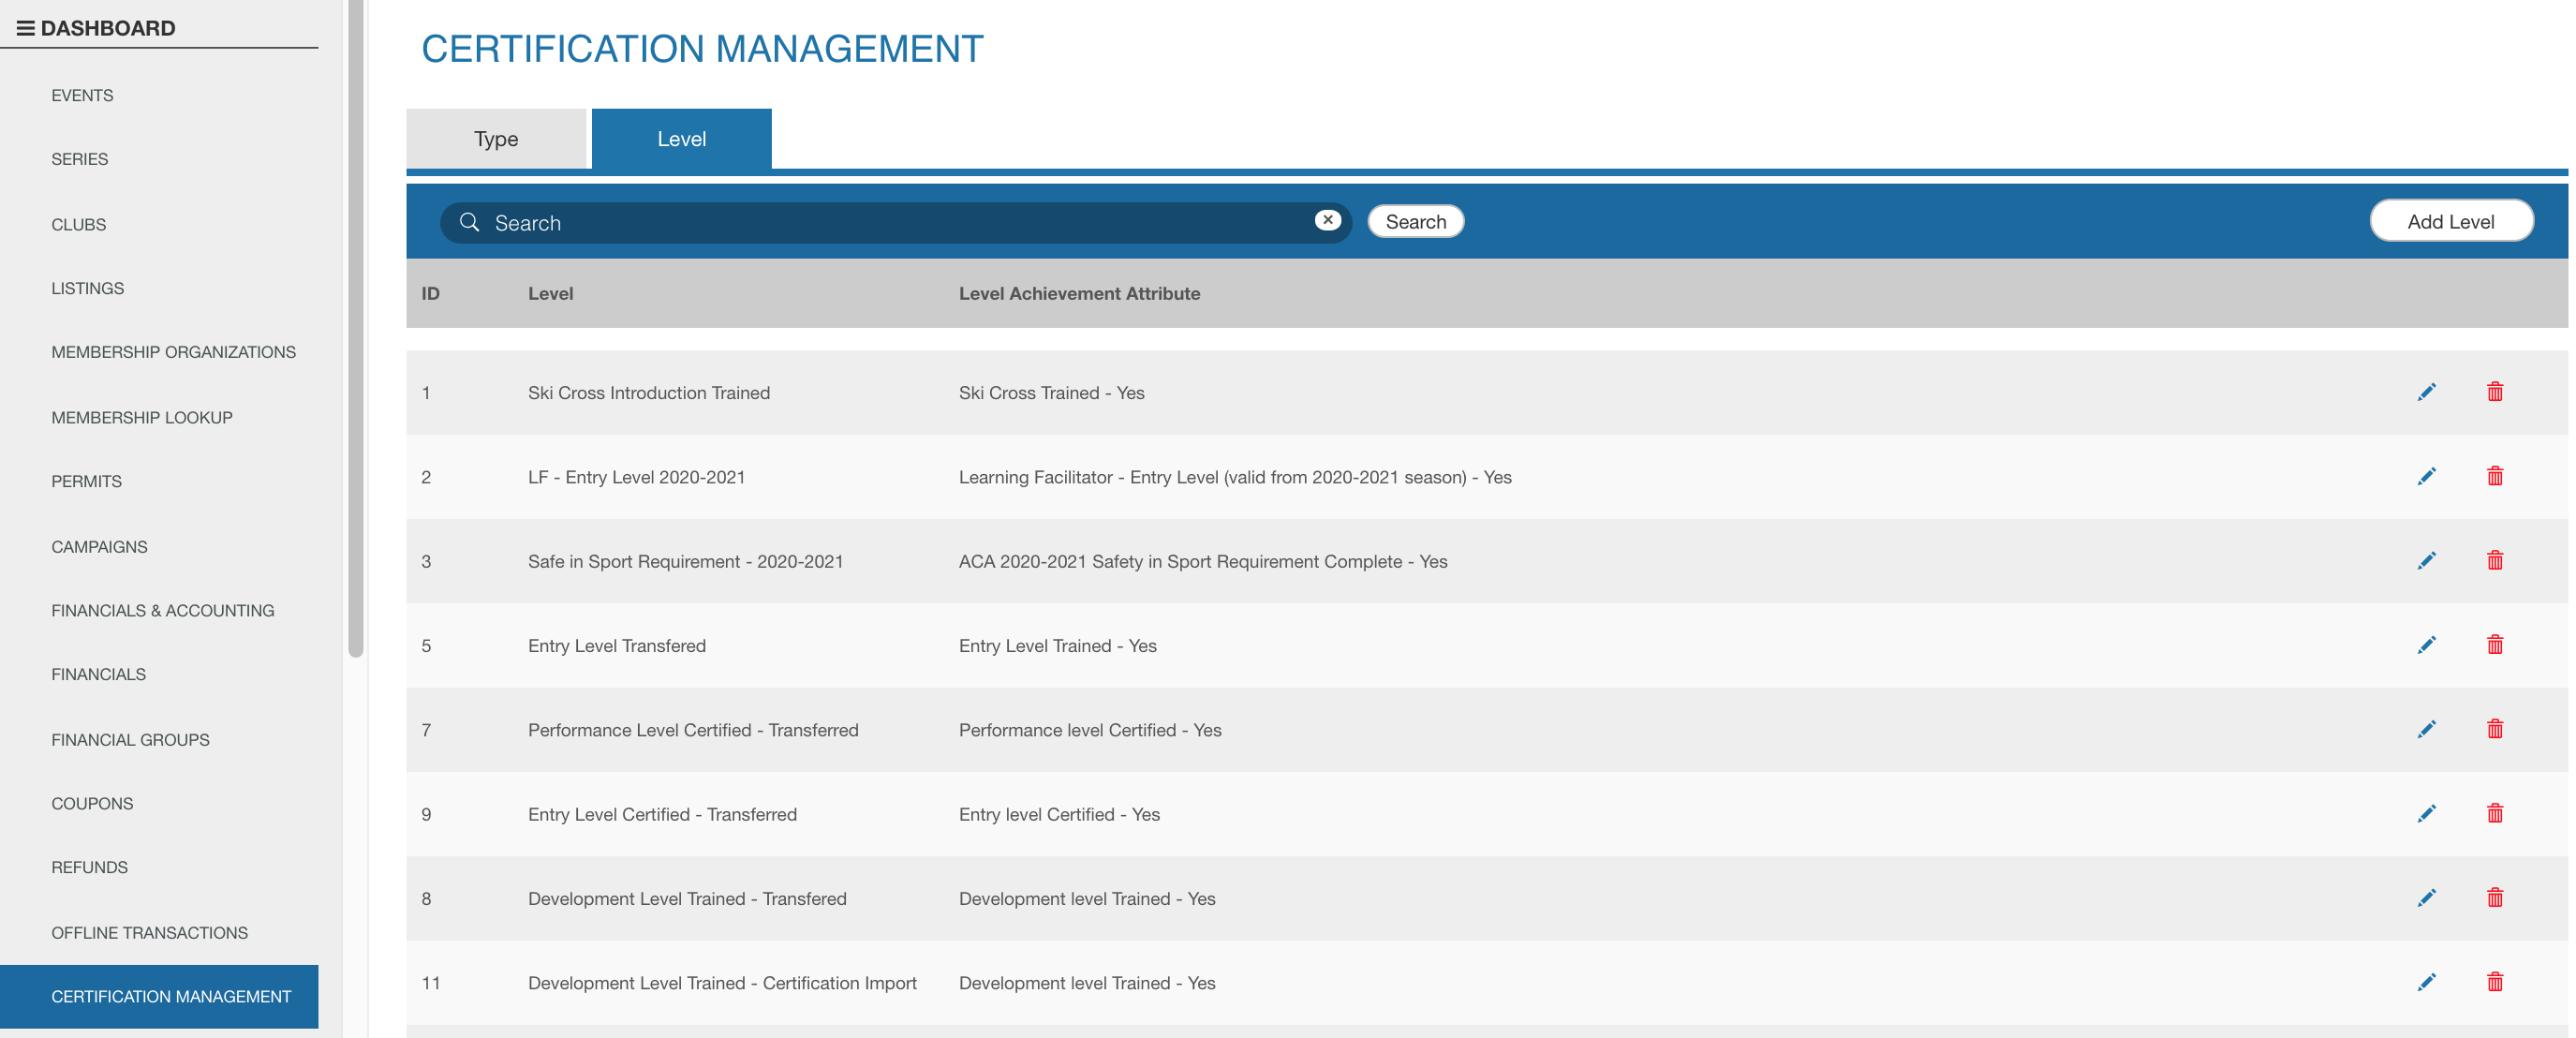This screenshot has width=2576, height=1038.
Task: Switch to the Type tab
Action: coord(496,139)
